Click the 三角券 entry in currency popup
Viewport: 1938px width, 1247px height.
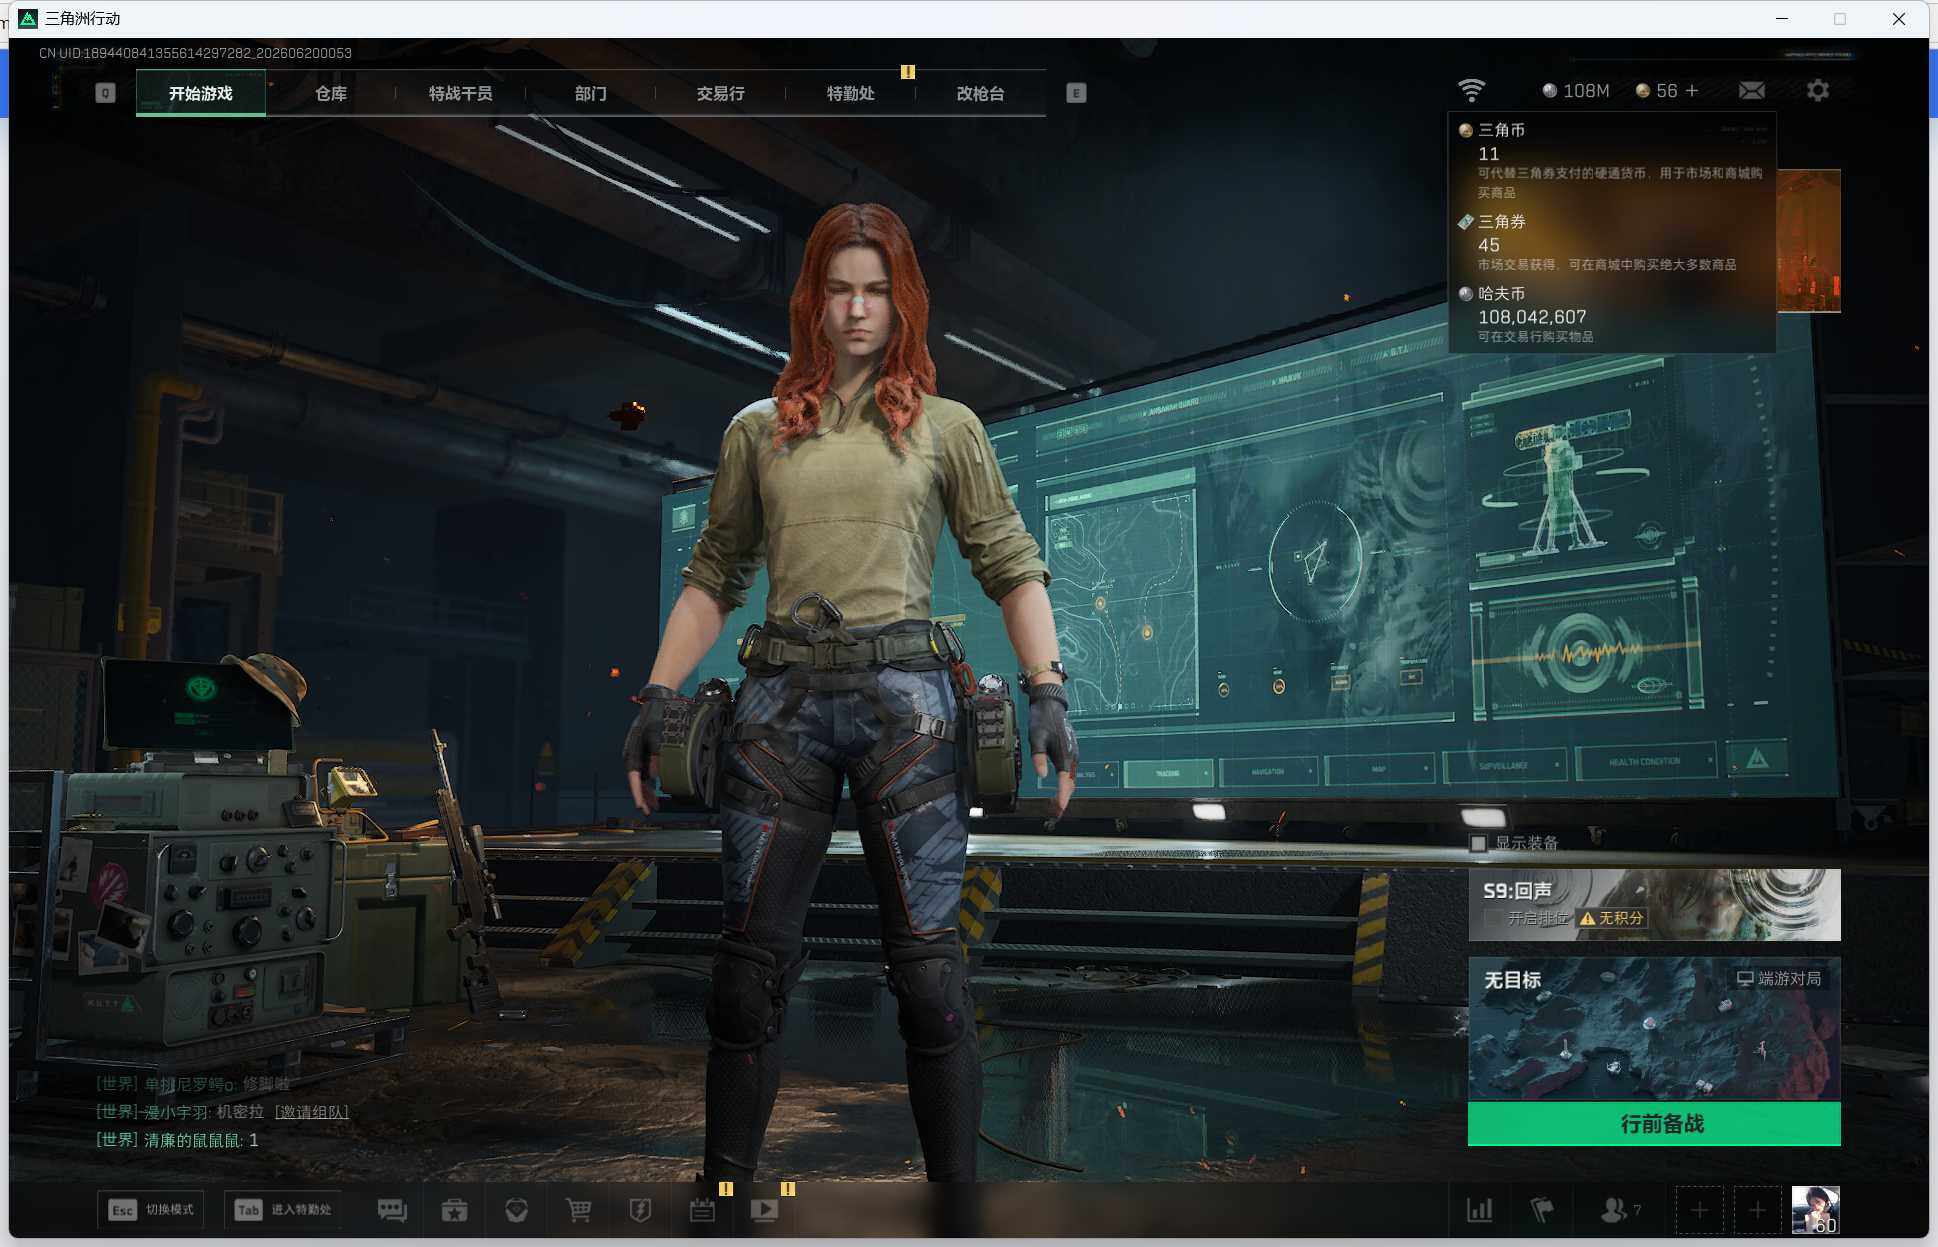(x=1612, y=242)
